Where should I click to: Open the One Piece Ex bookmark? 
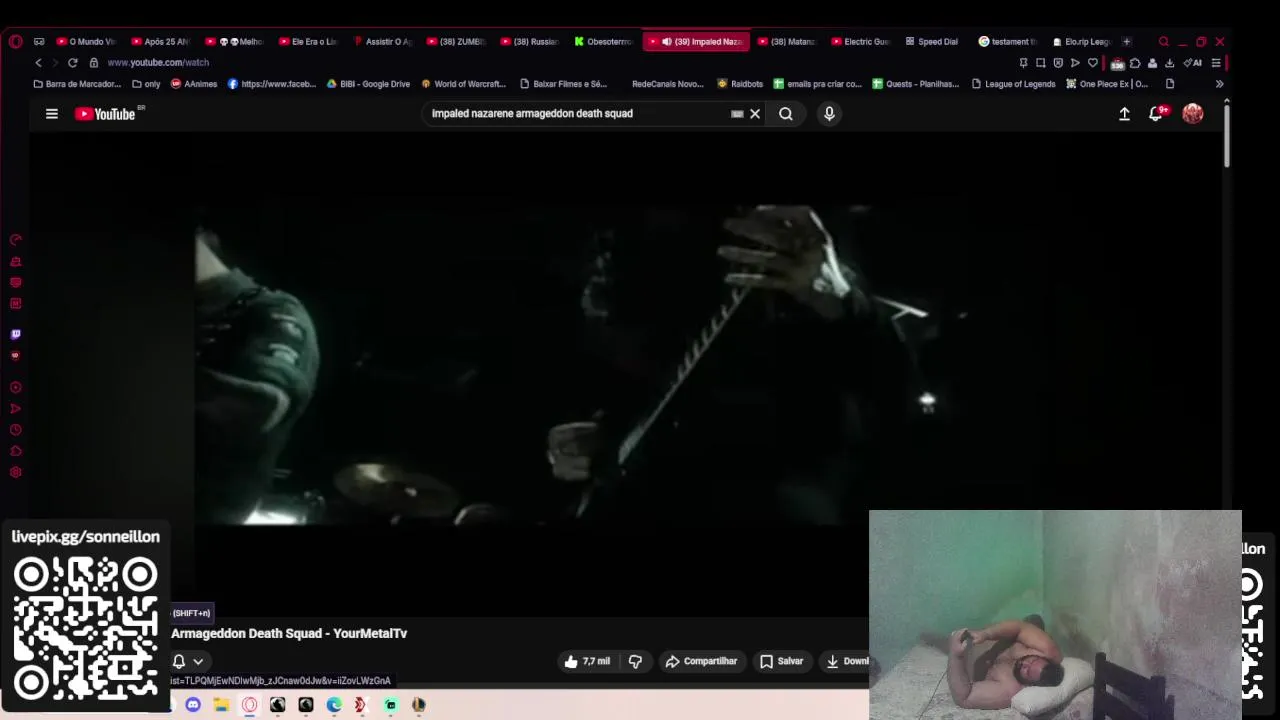(x=1107, y=84)
